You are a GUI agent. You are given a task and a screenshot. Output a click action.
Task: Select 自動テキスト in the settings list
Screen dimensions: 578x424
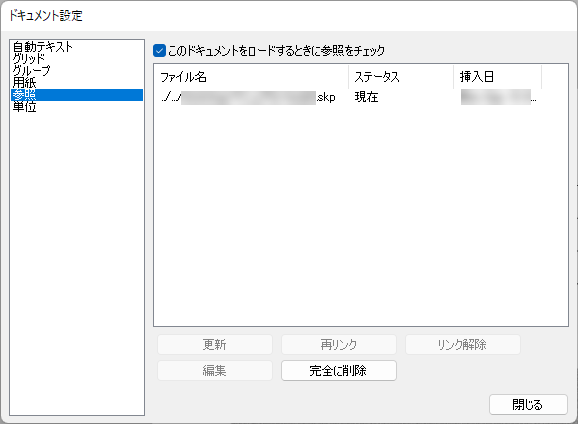click(x=77, y=47)
